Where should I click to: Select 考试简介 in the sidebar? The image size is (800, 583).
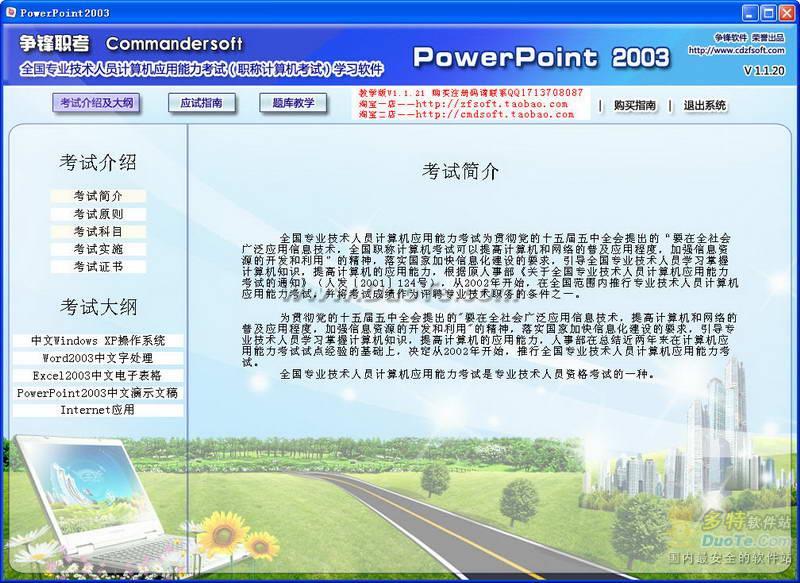tap(98, 196)
